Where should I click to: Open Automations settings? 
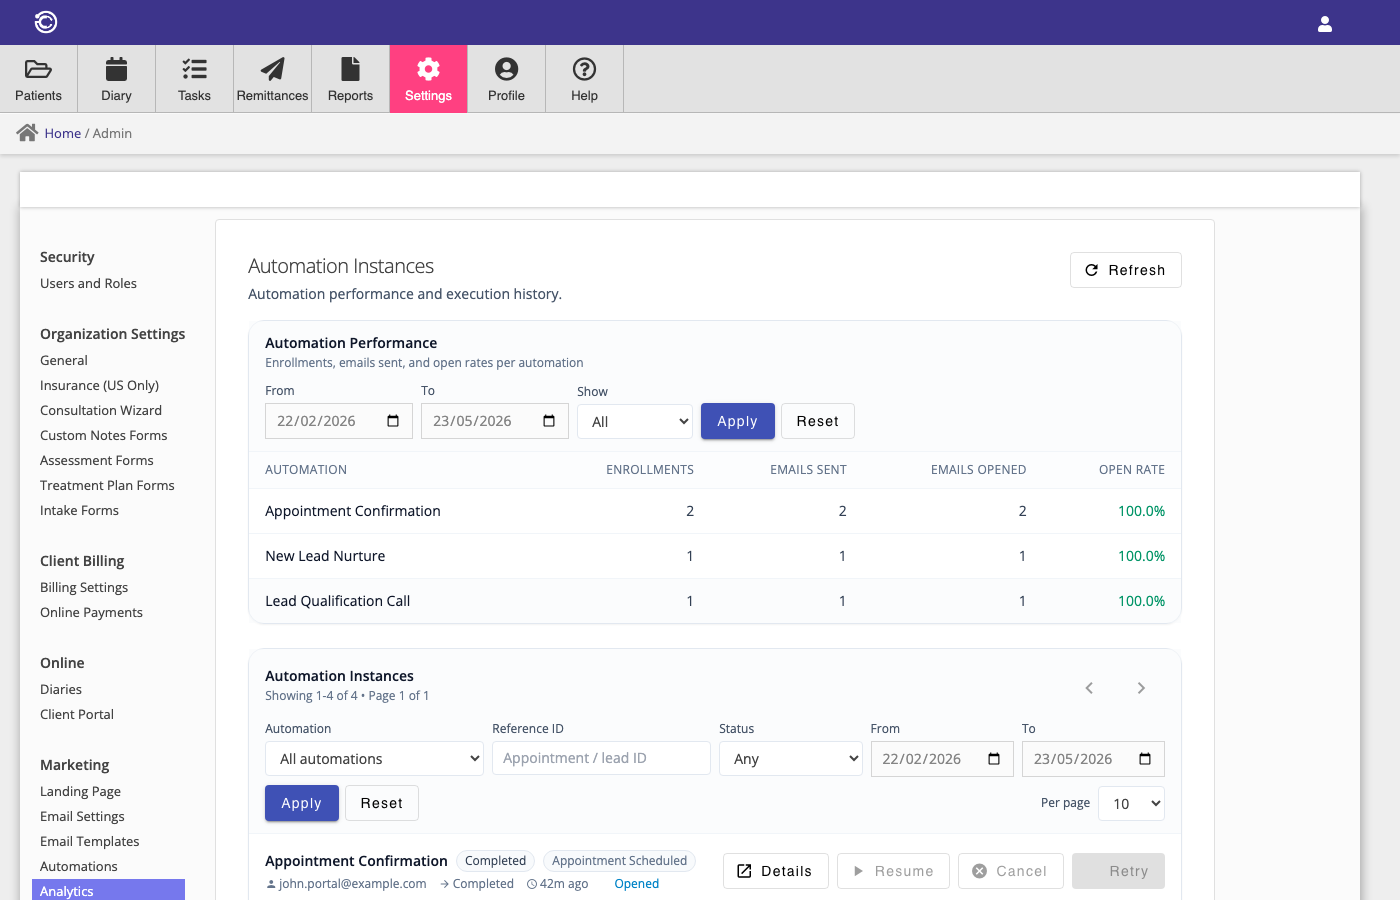click(79, 866)
